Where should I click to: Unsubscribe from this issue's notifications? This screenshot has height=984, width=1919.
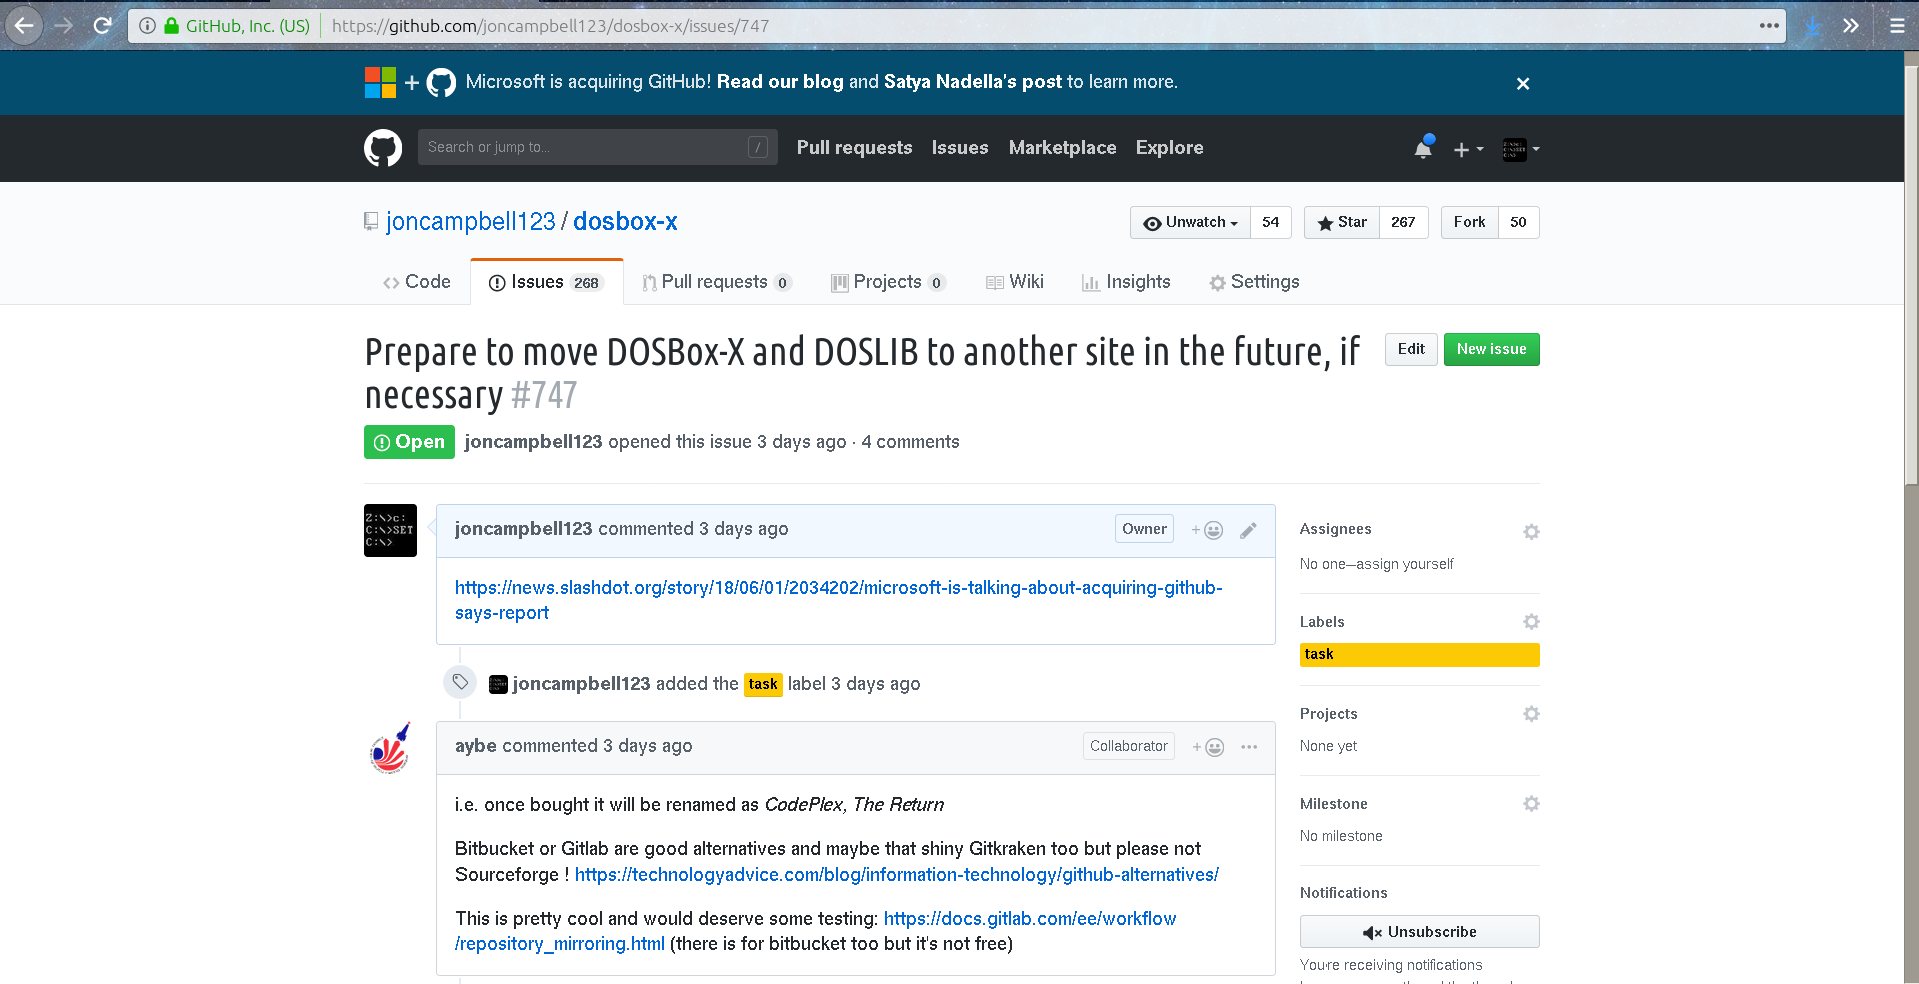click(1419, 931)
